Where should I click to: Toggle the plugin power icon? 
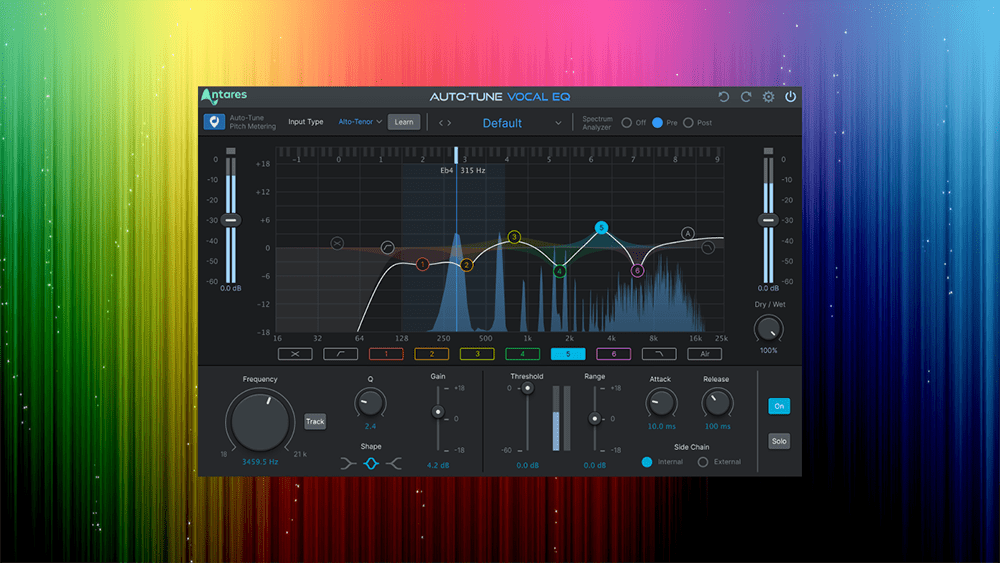pyautogui.click(x=790, y=97)
